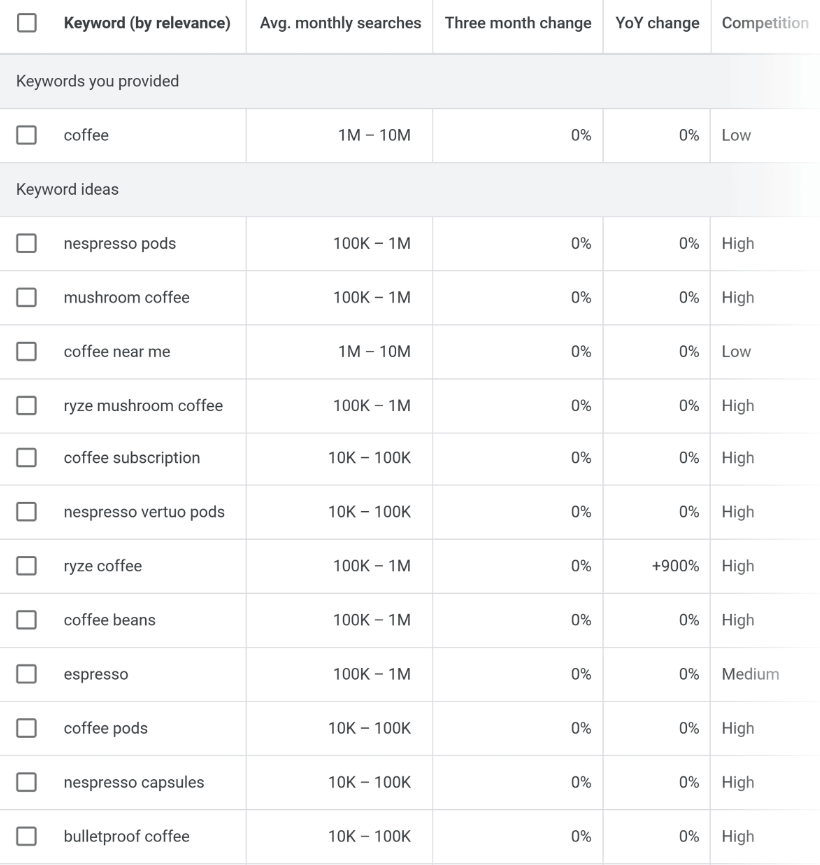The width and height of the screenshot is (820, 865).
Task: Sort by the "YoY change" header
Action: click(x=656, y=22)
